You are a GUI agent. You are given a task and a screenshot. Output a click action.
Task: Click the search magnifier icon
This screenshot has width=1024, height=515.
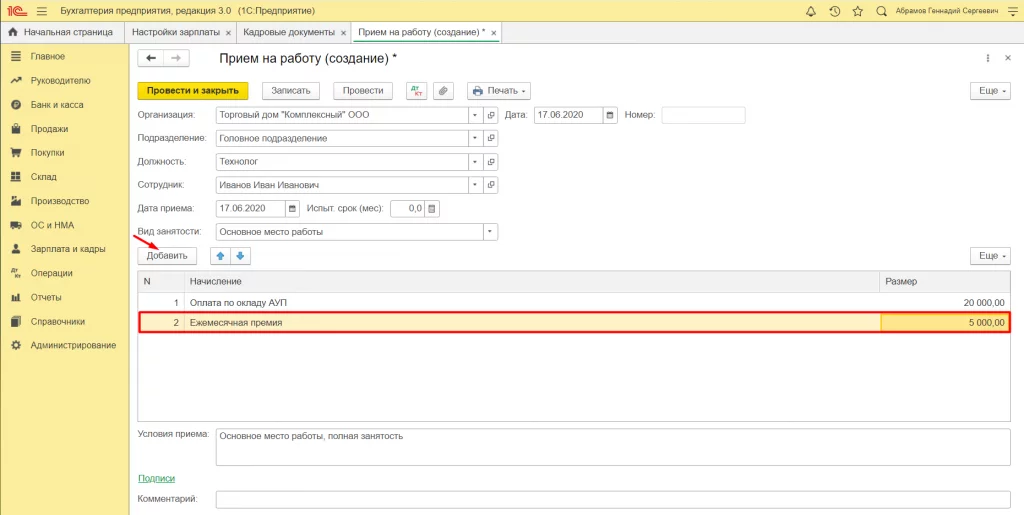(x=881, y=11)
